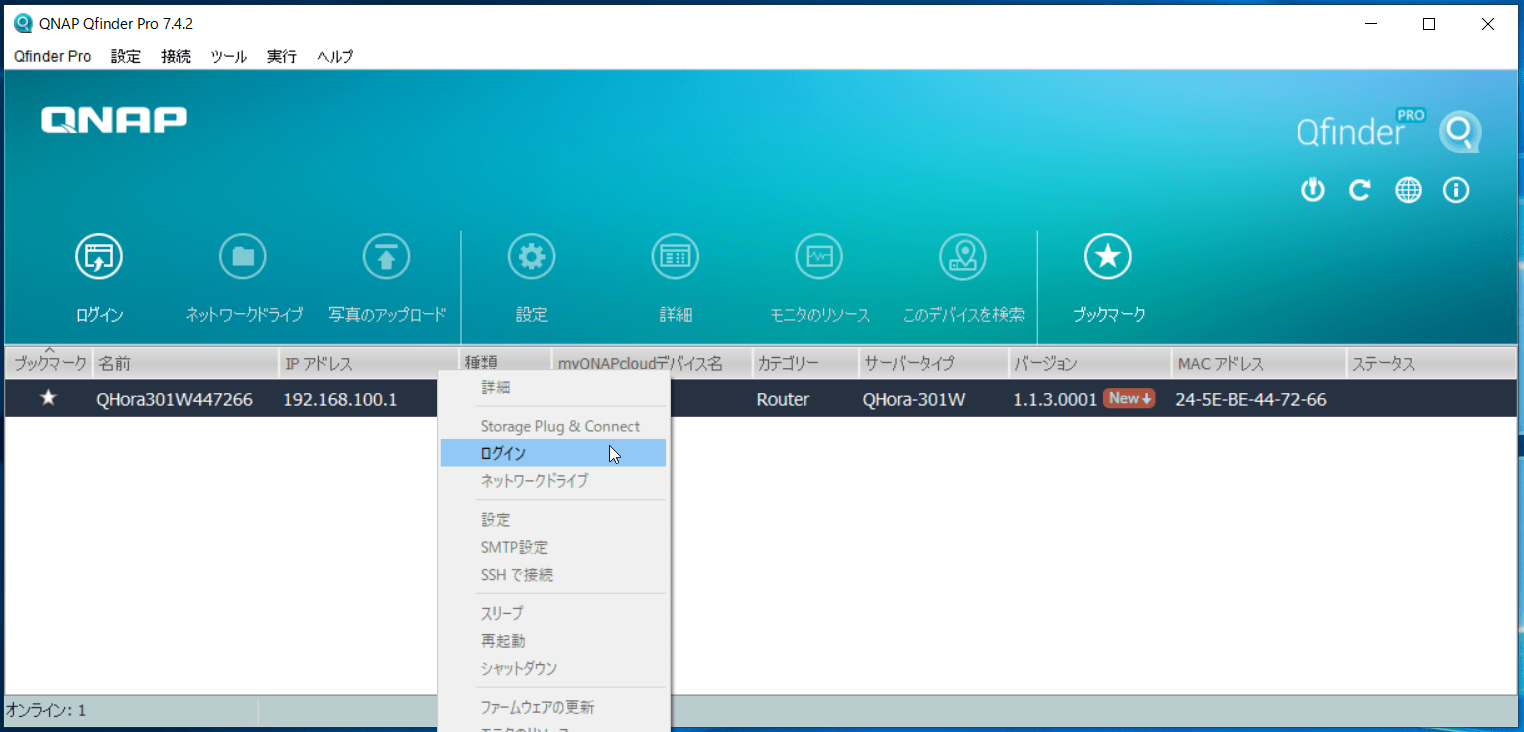The height and width of the screenshot is (732, 1524).
Task: Choose 再起動 in the context menu
Action: coord(554,641)
